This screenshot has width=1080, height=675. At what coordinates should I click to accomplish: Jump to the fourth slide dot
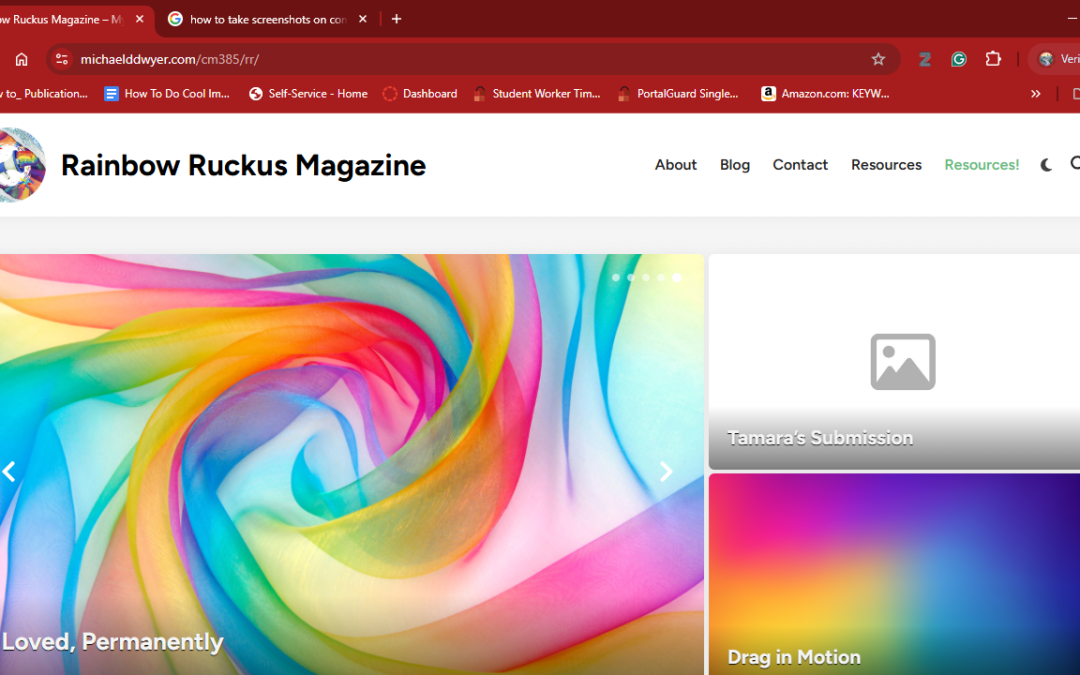tap(661, 278)
